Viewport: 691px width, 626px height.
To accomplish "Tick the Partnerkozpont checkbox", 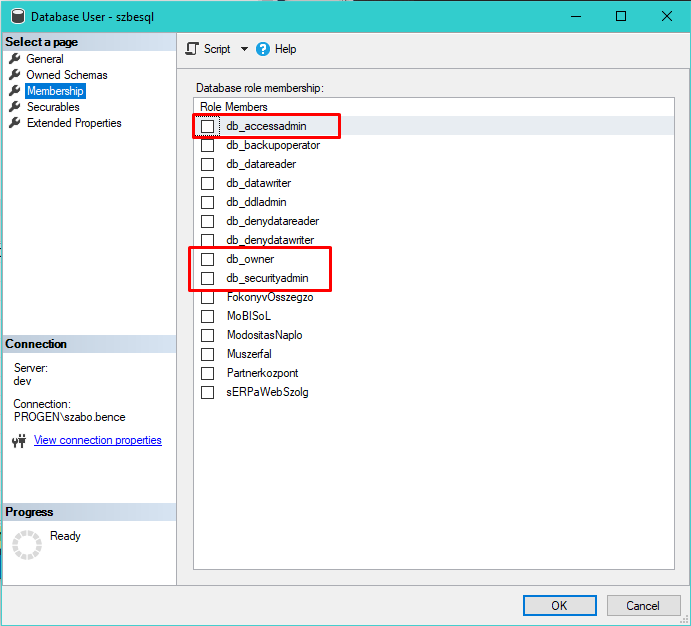I will [208, 373].
